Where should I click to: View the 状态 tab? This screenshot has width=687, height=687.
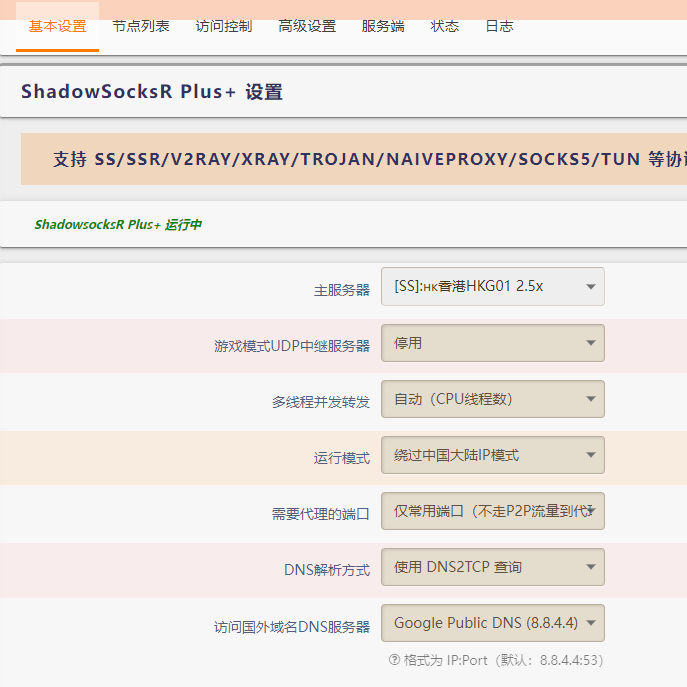445,27
